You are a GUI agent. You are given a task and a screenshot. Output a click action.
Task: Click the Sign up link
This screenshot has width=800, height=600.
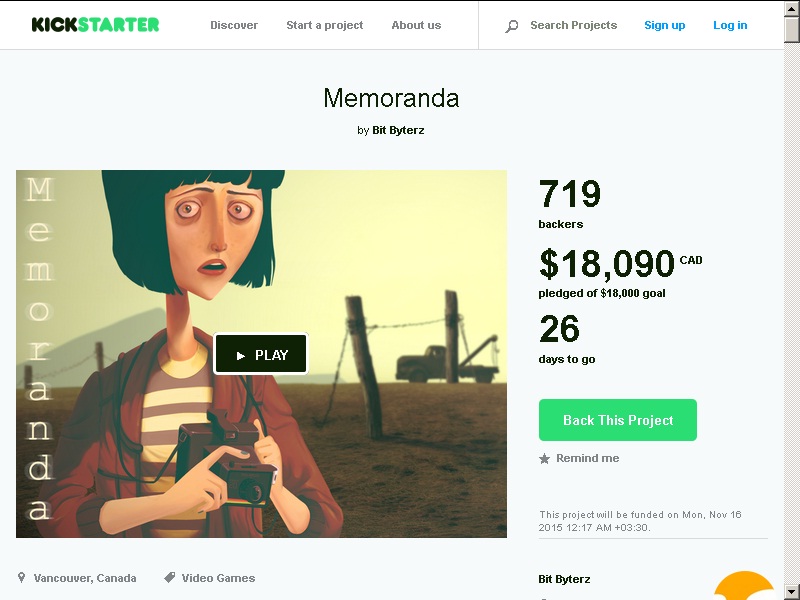pos(664,25)
